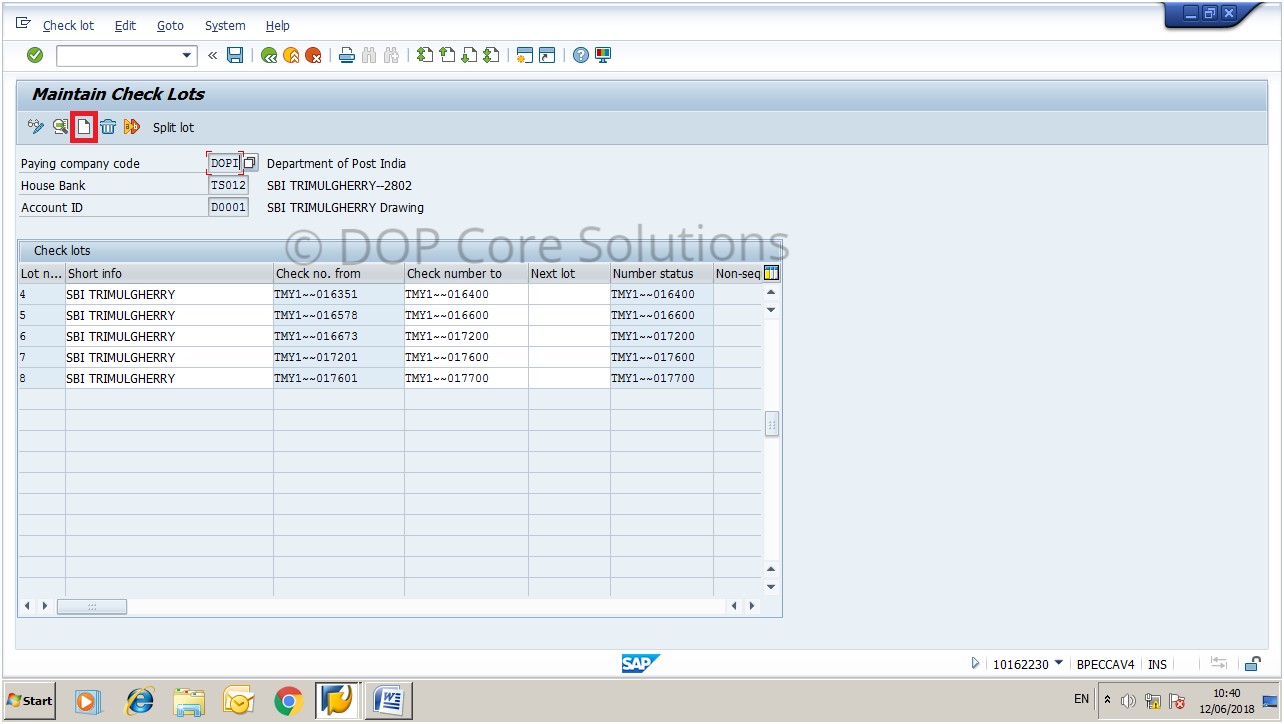Open the System menu
The height and width of the screenshot is (724, 1284).
click(x=225, y=26)
